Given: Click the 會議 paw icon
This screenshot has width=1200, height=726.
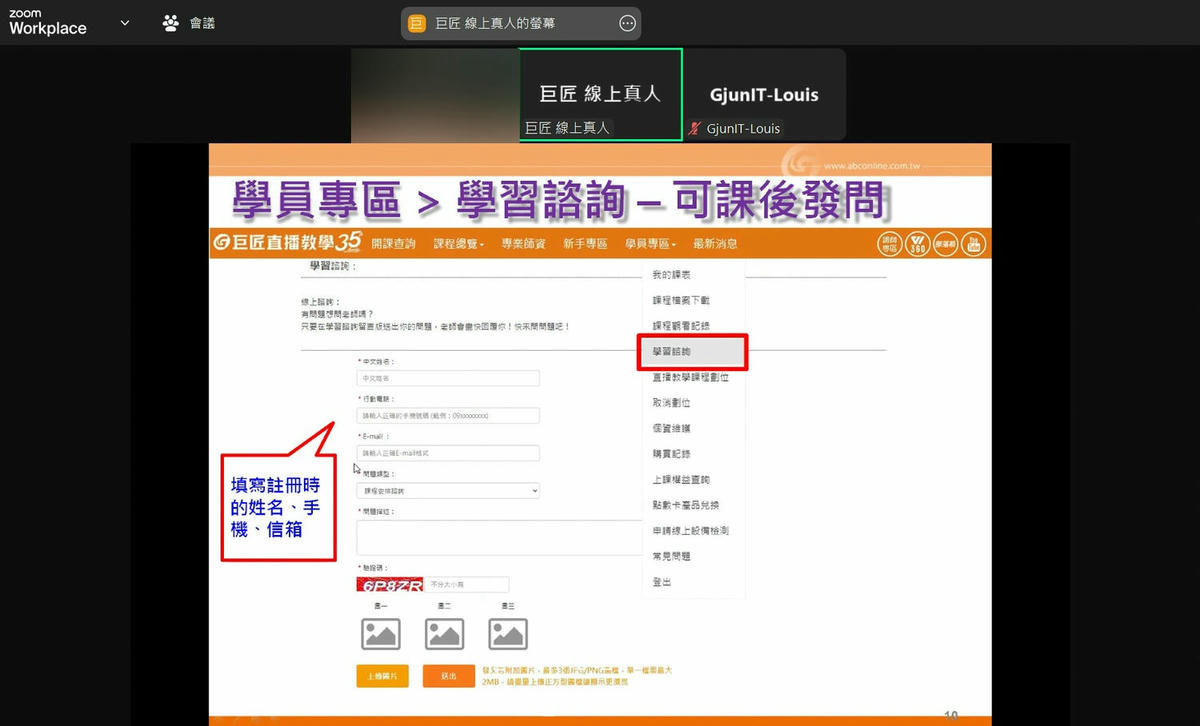Looking at the screenshot, I should pos(171,23).
